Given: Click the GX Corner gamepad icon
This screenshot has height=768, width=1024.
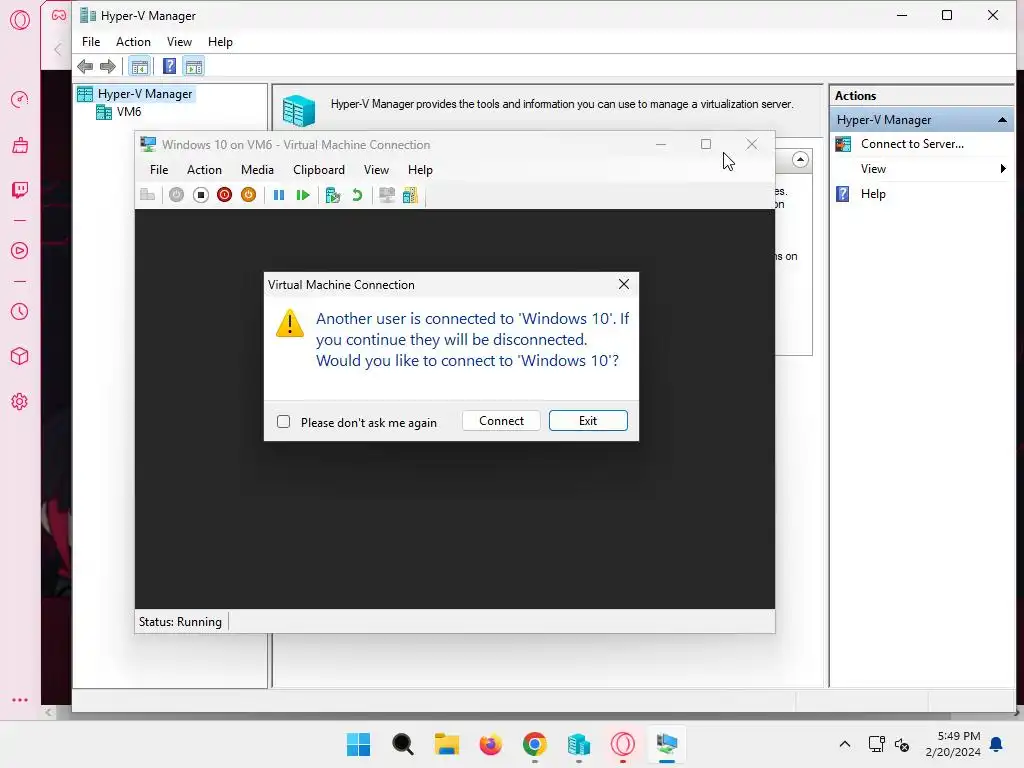Looking at the screenshot, I should (59, 15).
